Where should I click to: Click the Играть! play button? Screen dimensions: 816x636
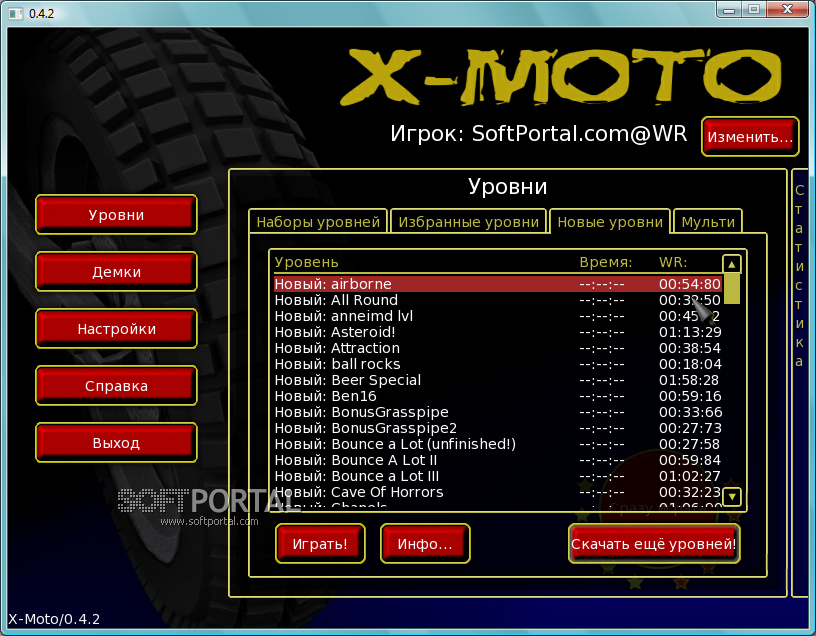(320, 543)
